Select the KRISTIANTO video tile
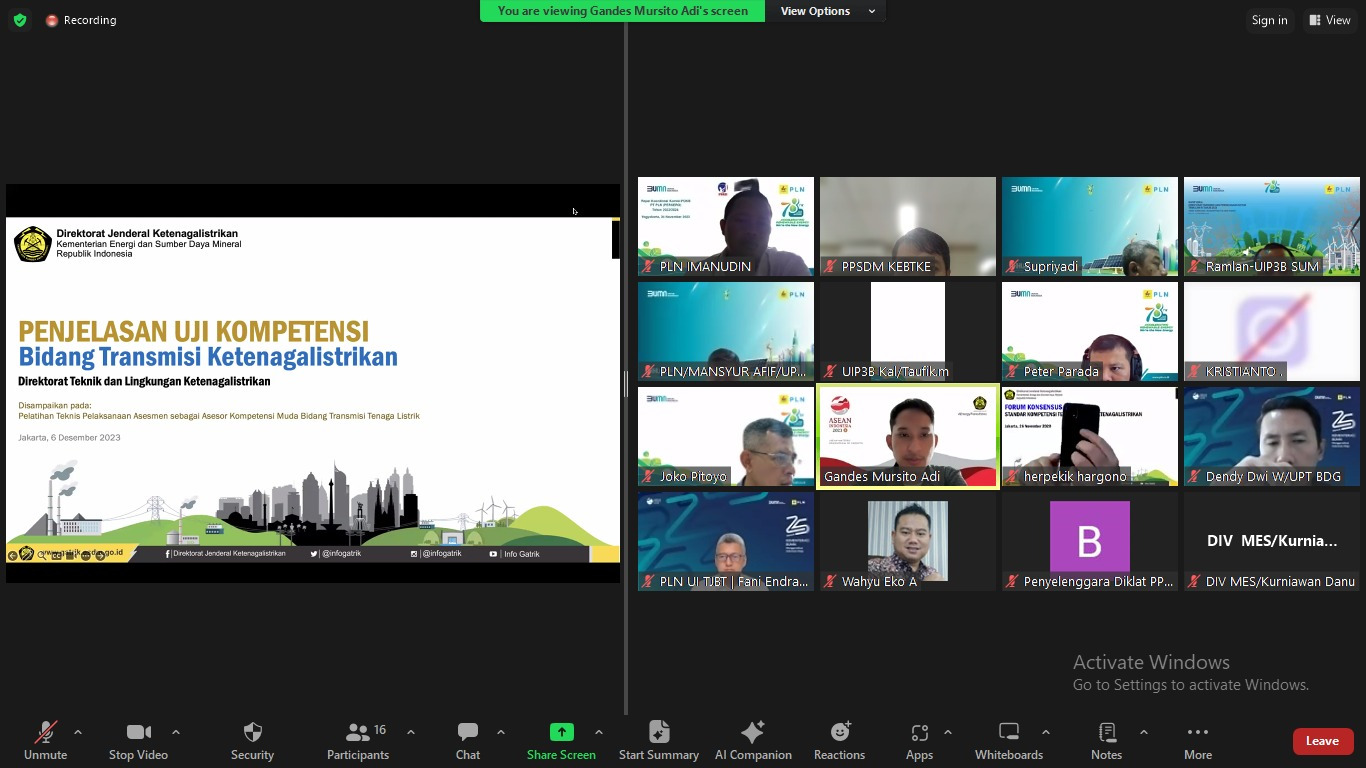The width and height of the screenshot is (1366, 768). click(1272, 332)
